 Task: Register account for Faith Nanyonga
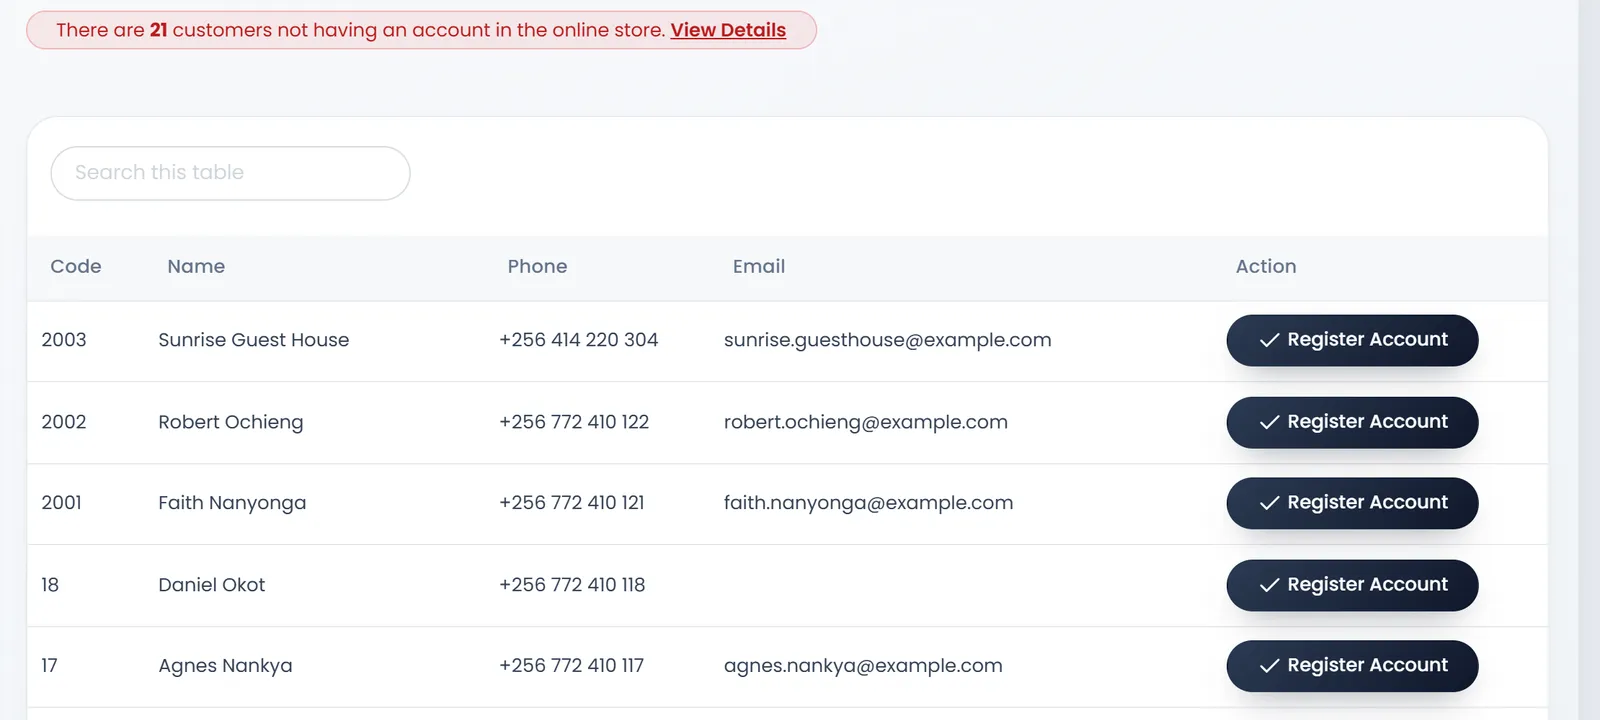pos(1352,503)
